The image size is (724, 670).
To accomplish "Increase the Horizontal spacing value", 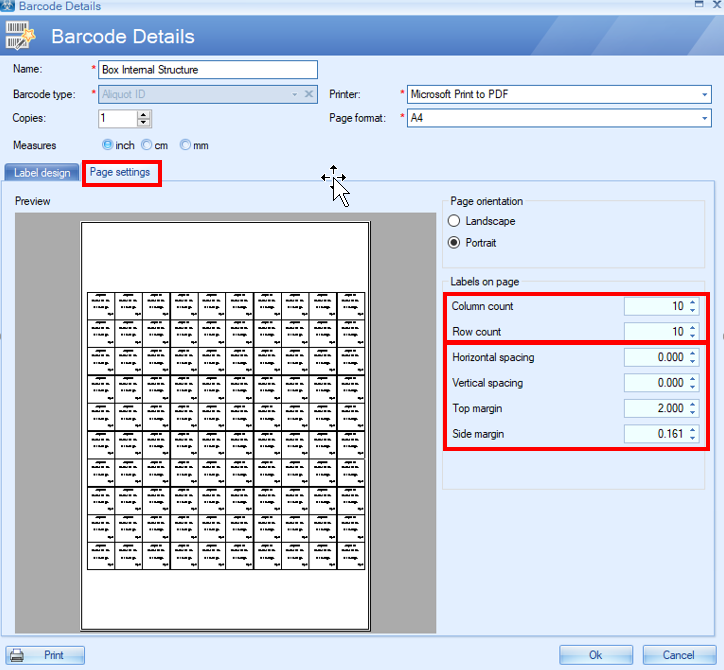I will pos(693,354).
